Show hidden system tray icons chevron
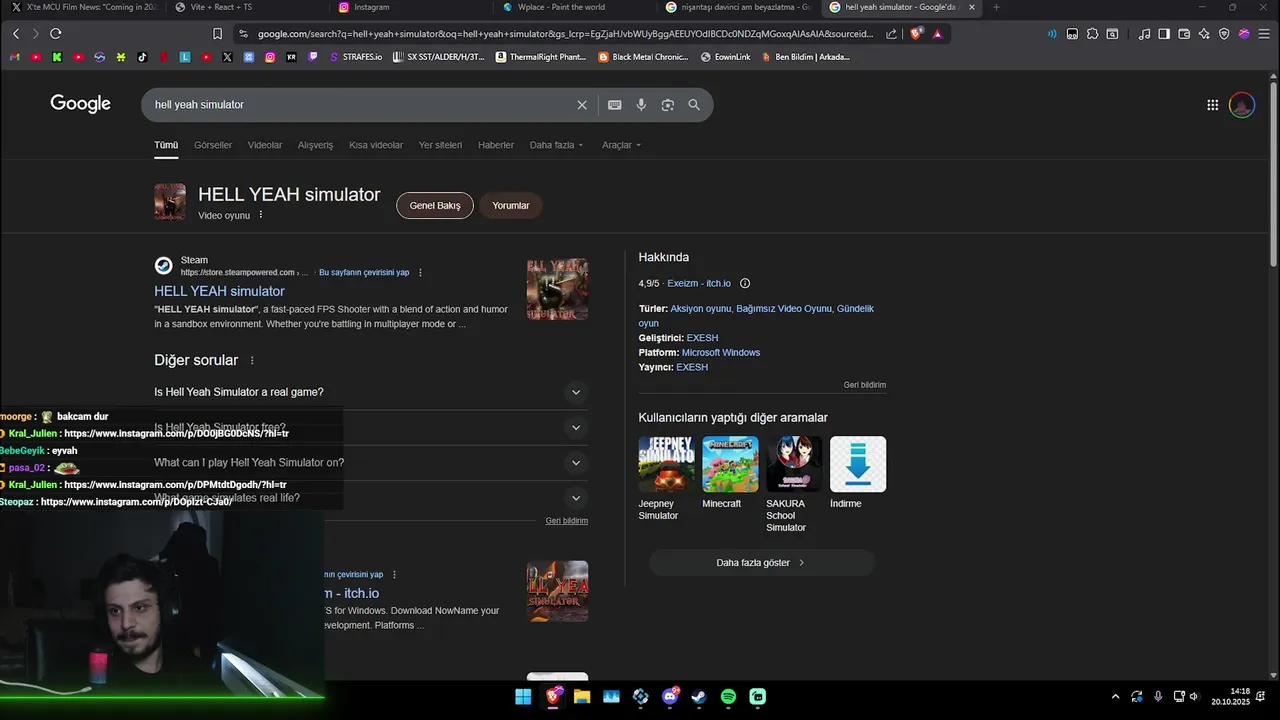Viewport: 1280px width, 720px height. pos(1115,697)
